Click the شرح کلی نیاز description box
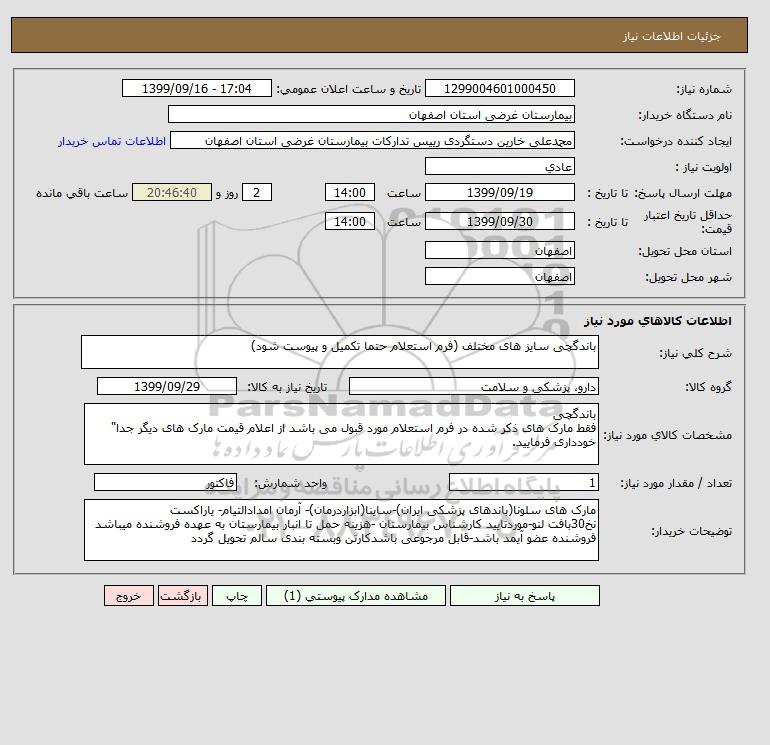The image size is (770, 745). [340, 352]
